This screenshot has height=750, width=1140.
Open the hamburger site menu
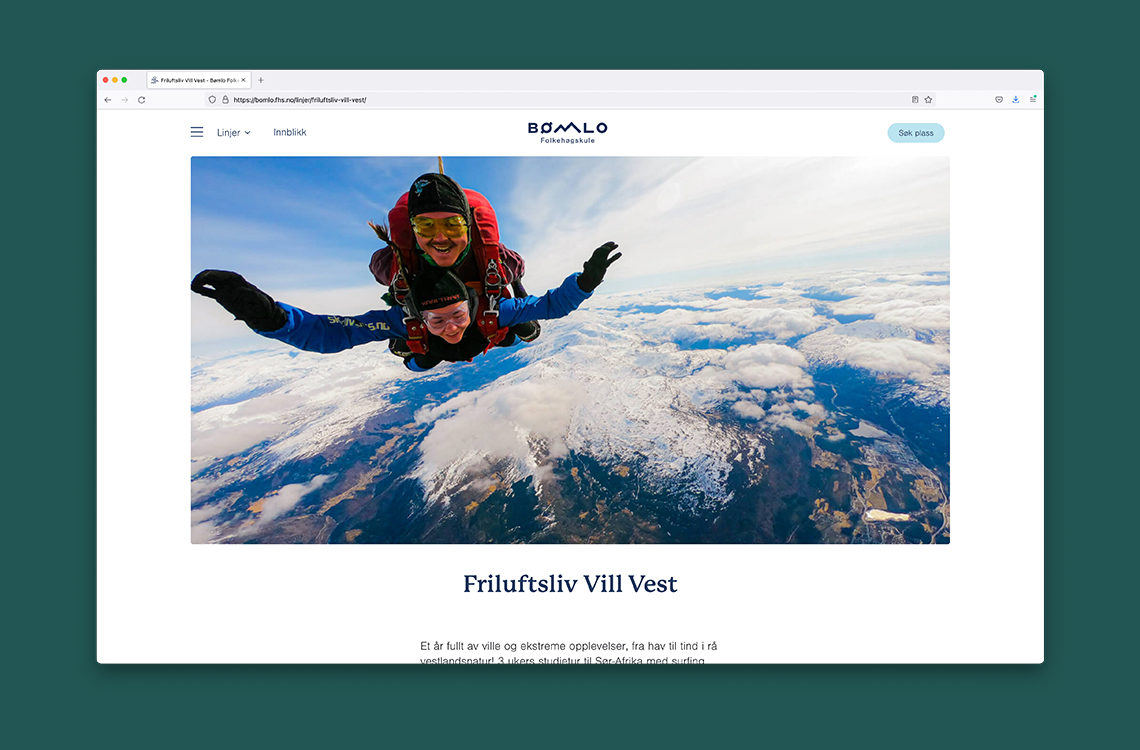coord(197,132)
